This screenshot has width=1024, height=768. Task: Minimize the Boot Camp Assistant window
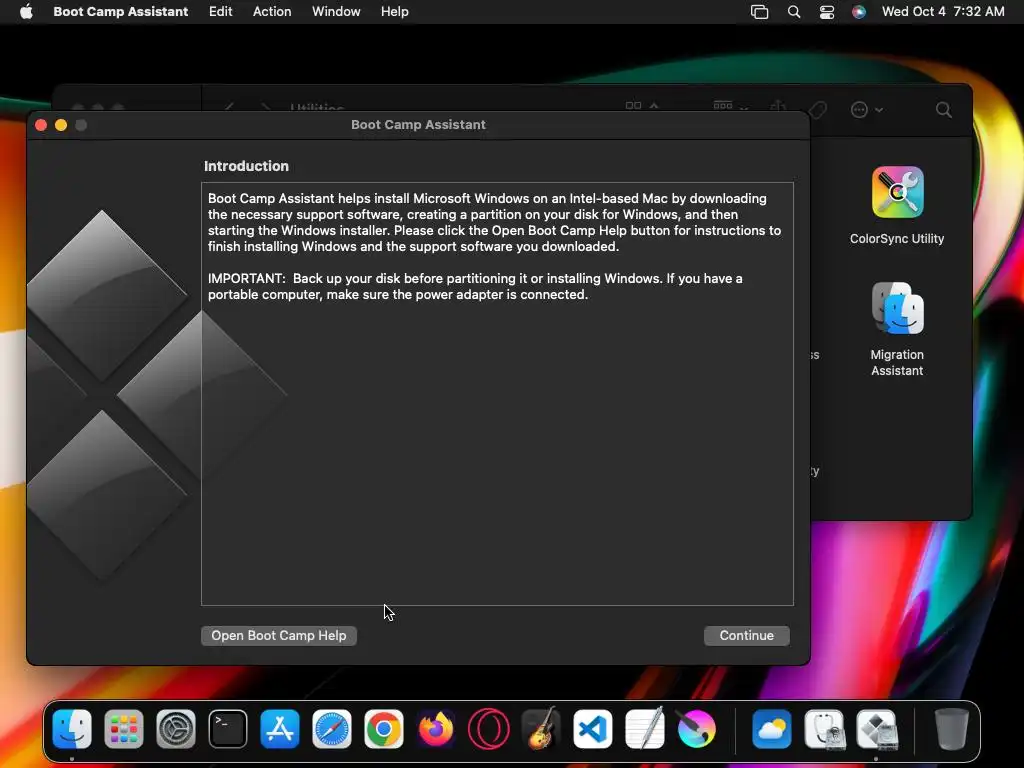pos(61,125)
